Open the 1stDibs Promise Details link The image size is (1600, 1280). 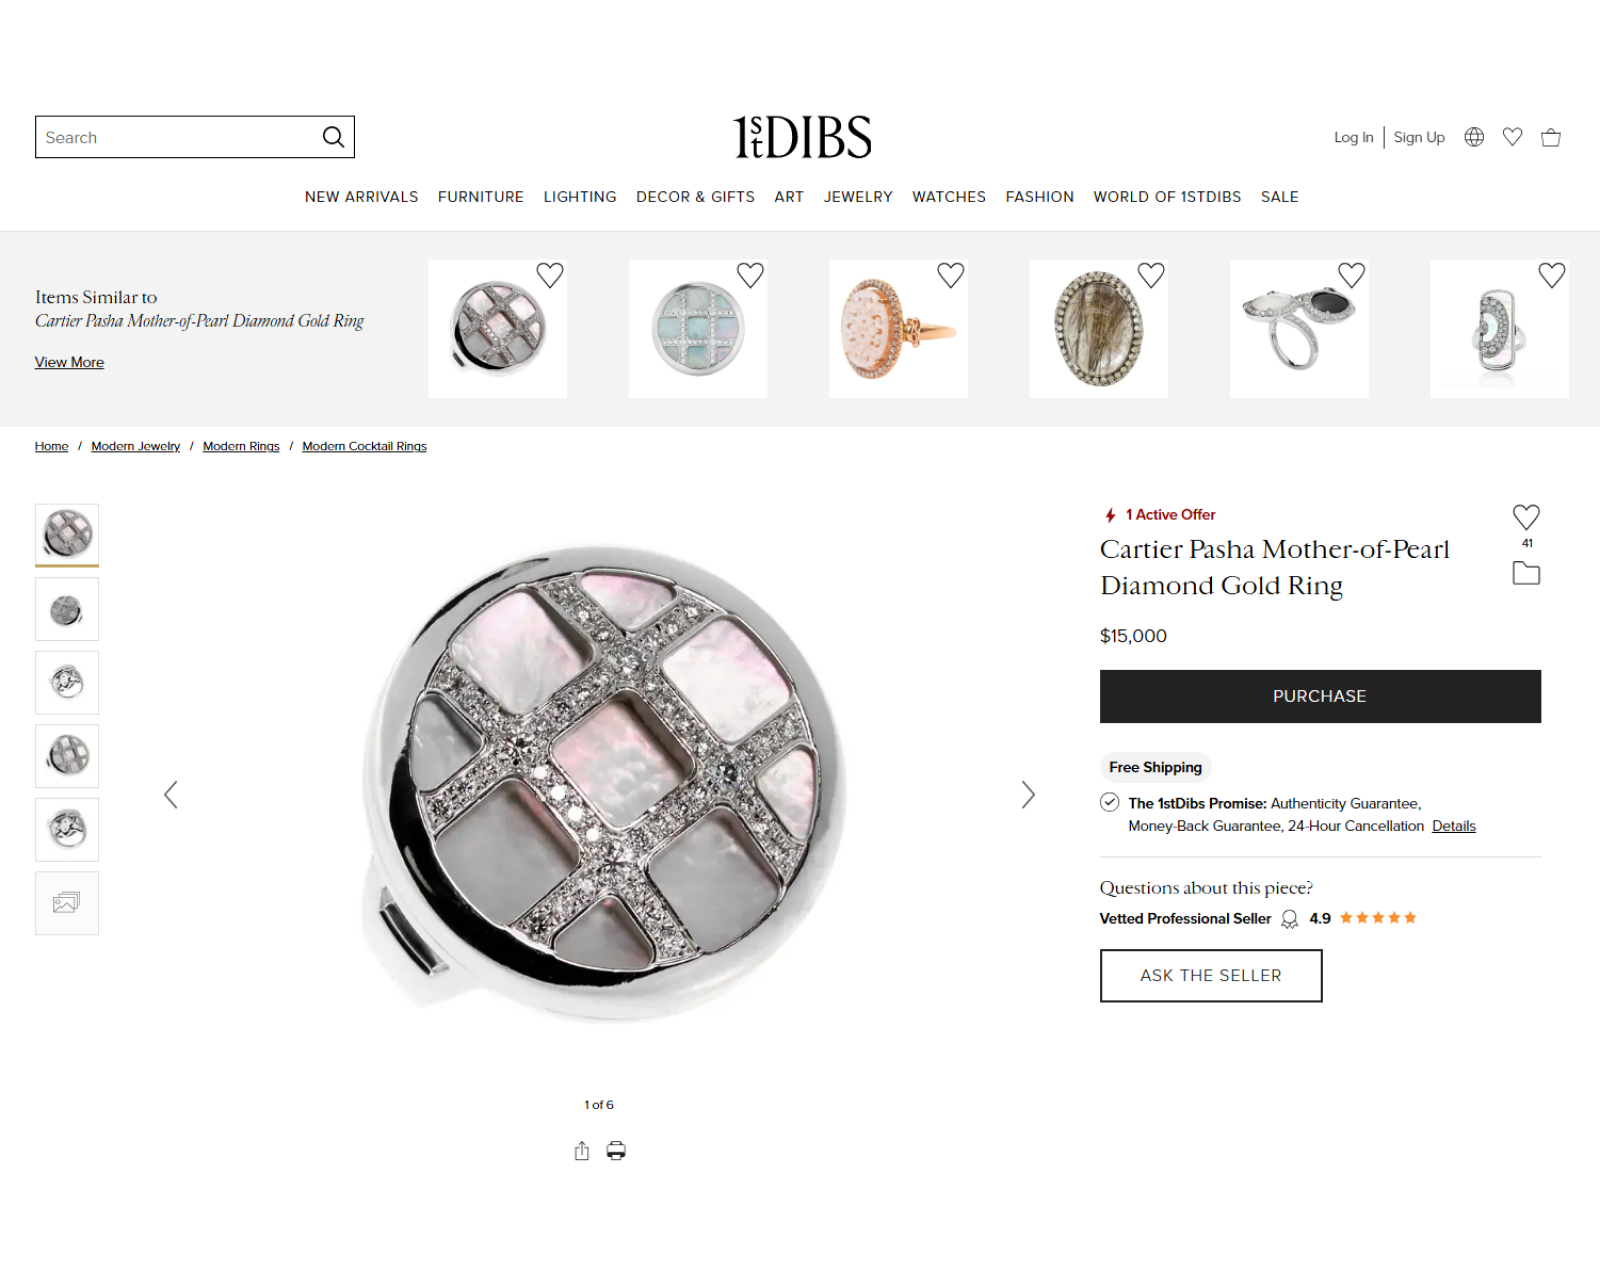(1454, 826)
